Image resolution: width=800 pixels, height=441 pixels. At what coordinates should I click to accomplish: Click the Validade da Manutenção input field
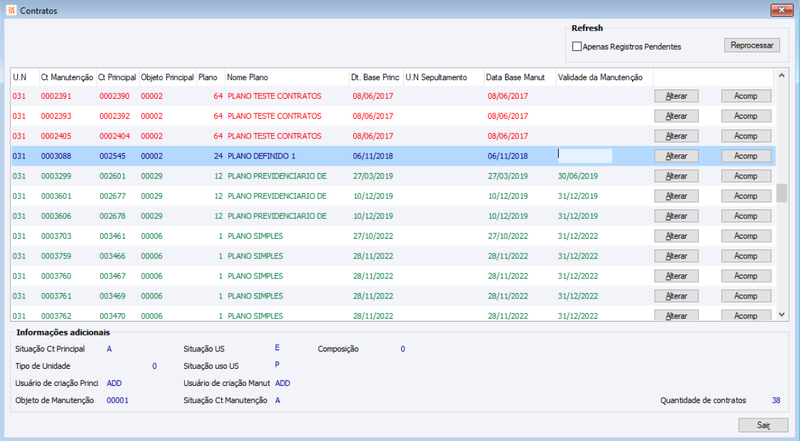pos(585,156)
